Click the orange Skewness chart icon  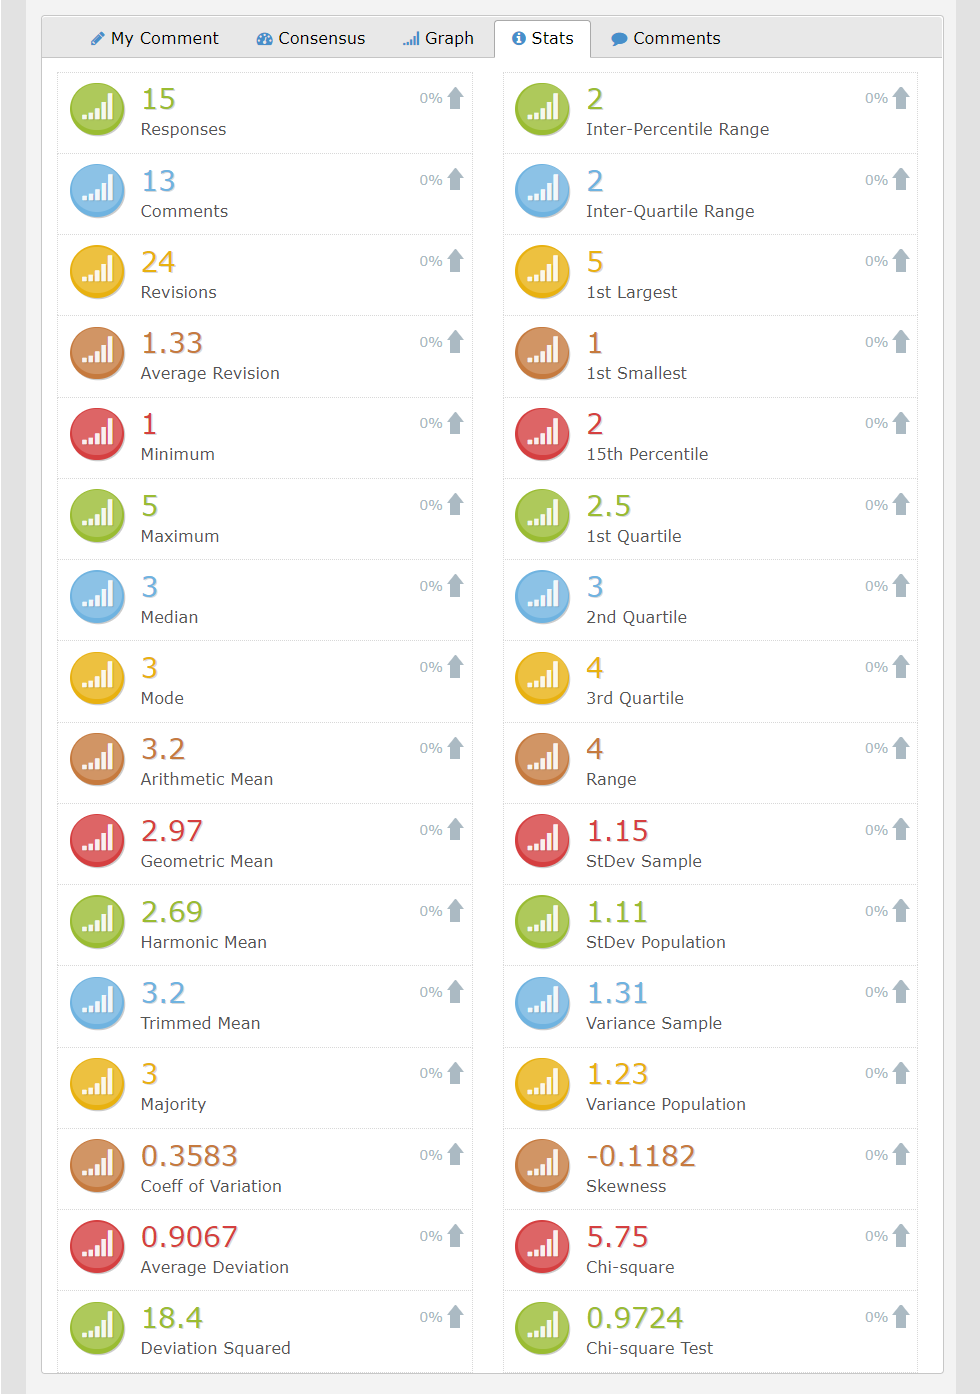[x=542, y=1166]
